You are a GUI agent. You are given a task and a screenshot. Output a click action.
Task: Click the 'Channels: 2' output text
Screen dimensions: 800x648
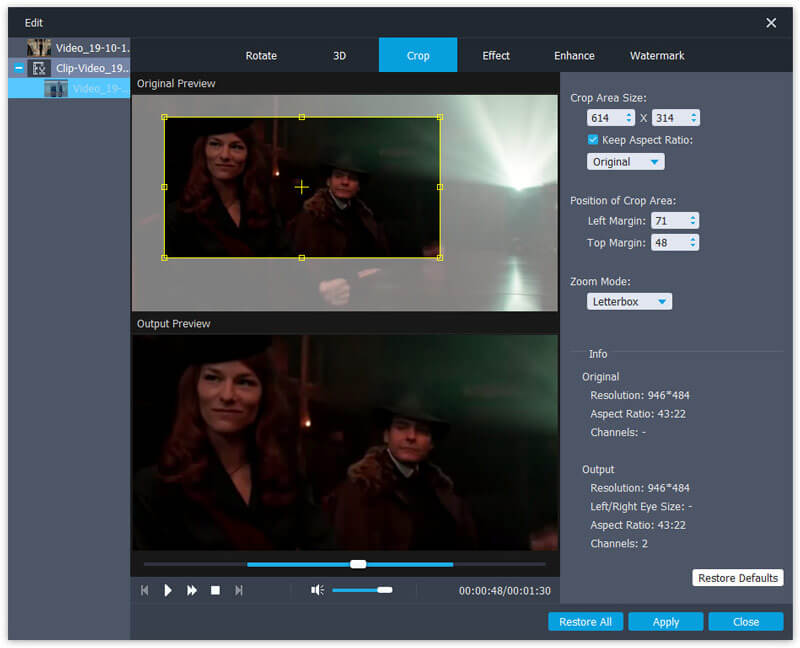click(x=619, y=544)
